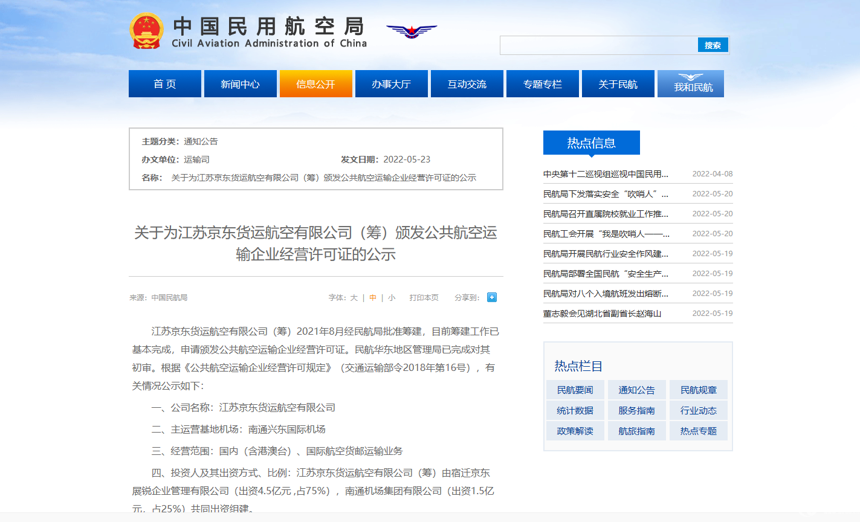Open news 民航工会开展“我是吹哨人
860x522 pixels.
[606, 234]
